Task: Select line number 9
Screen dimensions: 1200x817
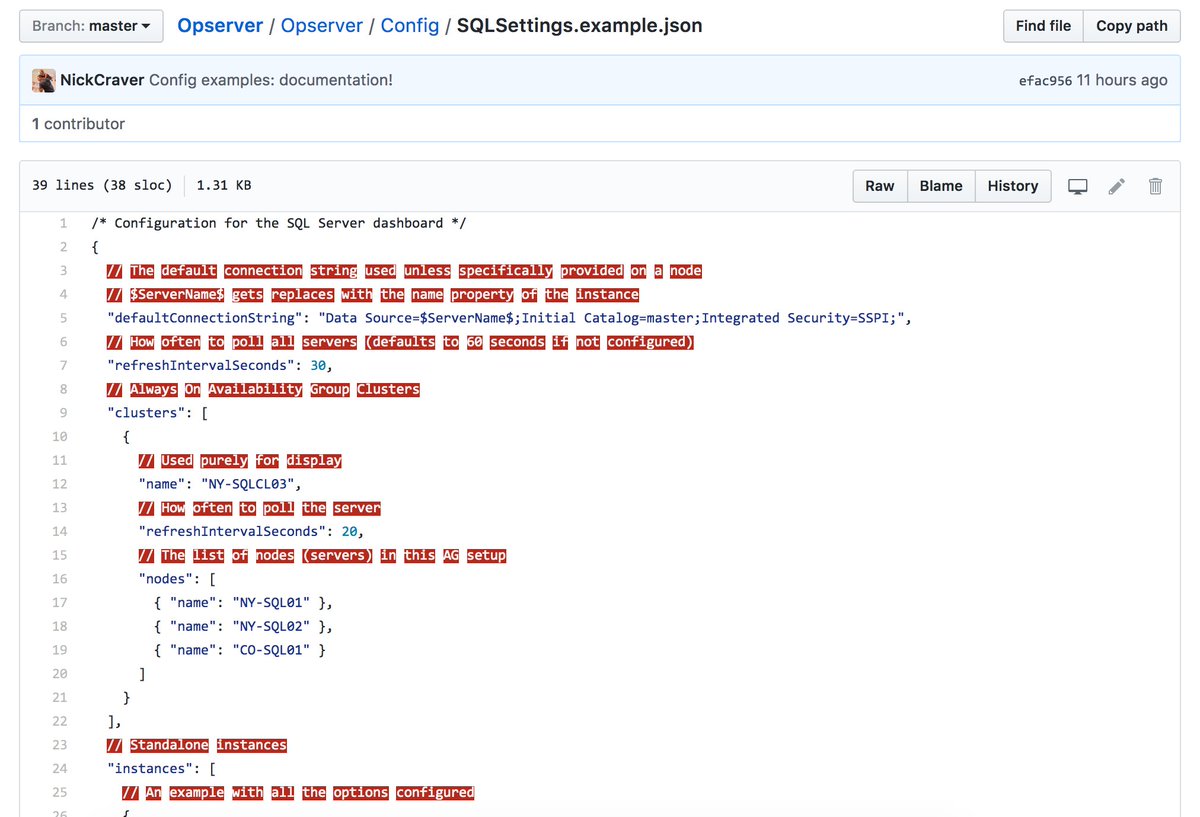Action: click(63, 413)
